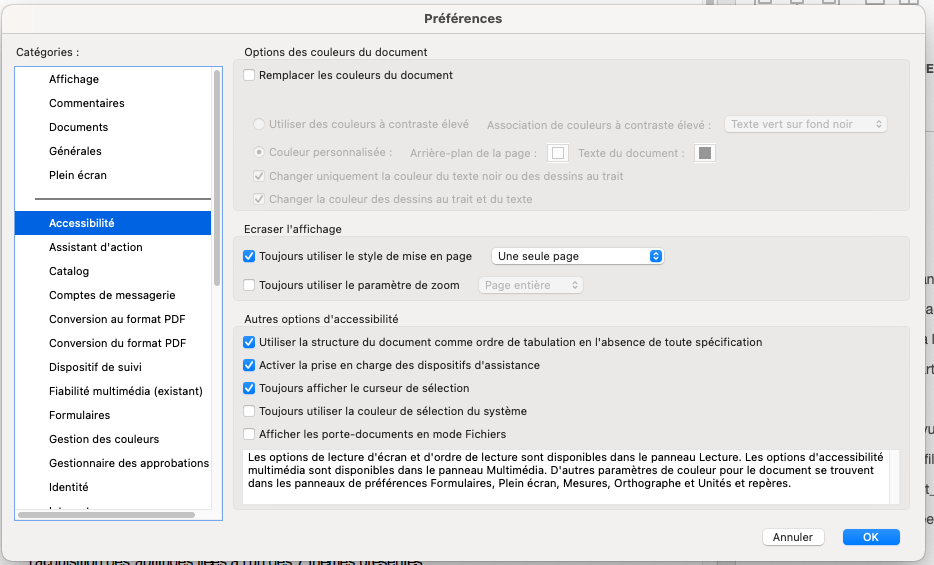Viewport: 934px width, 565px height.
Task: Select Comptes de messagerie category
Action: click(112, 295)
